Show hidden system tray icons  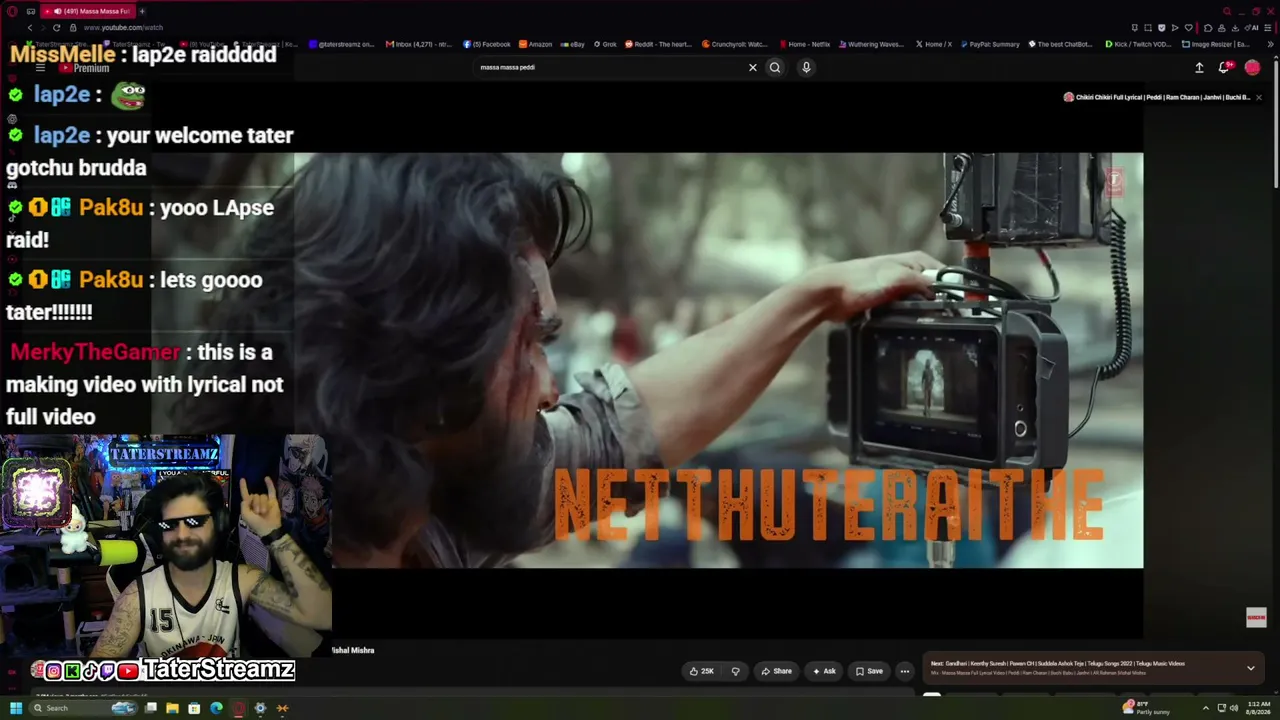1205,708
